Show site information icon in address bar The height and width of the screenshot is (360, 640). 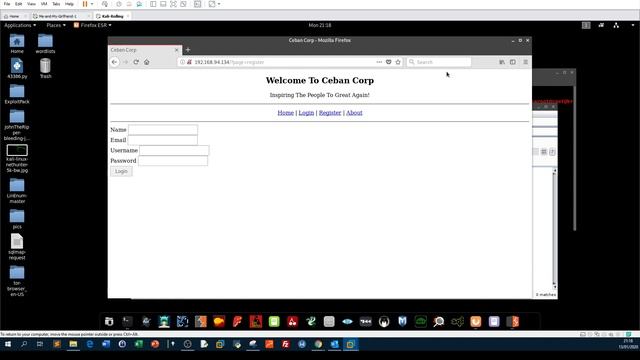click(182, 62)
